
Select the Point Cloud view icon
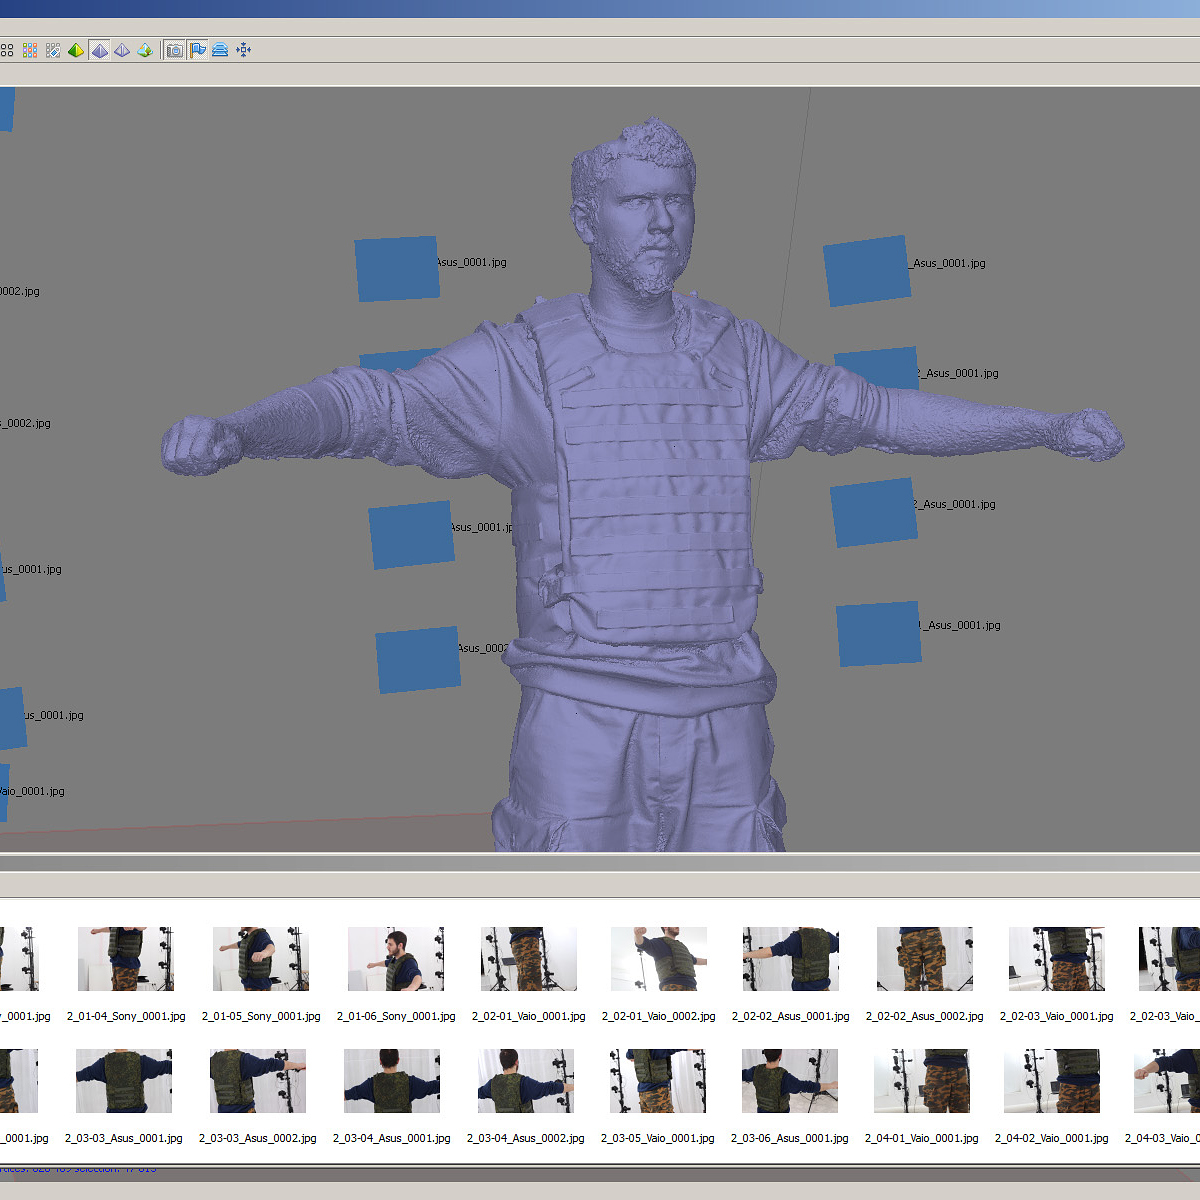[7, 50]
